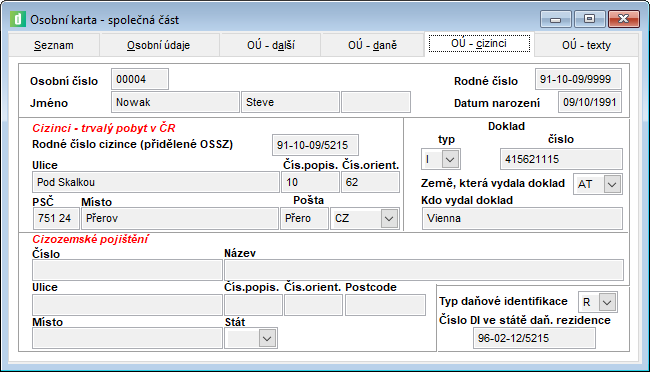Image resolution: width=650 pixels, height=372 pixels.
Task: Click the Číslo DI field 96-02-12/5215
Action: click(534, 338)
